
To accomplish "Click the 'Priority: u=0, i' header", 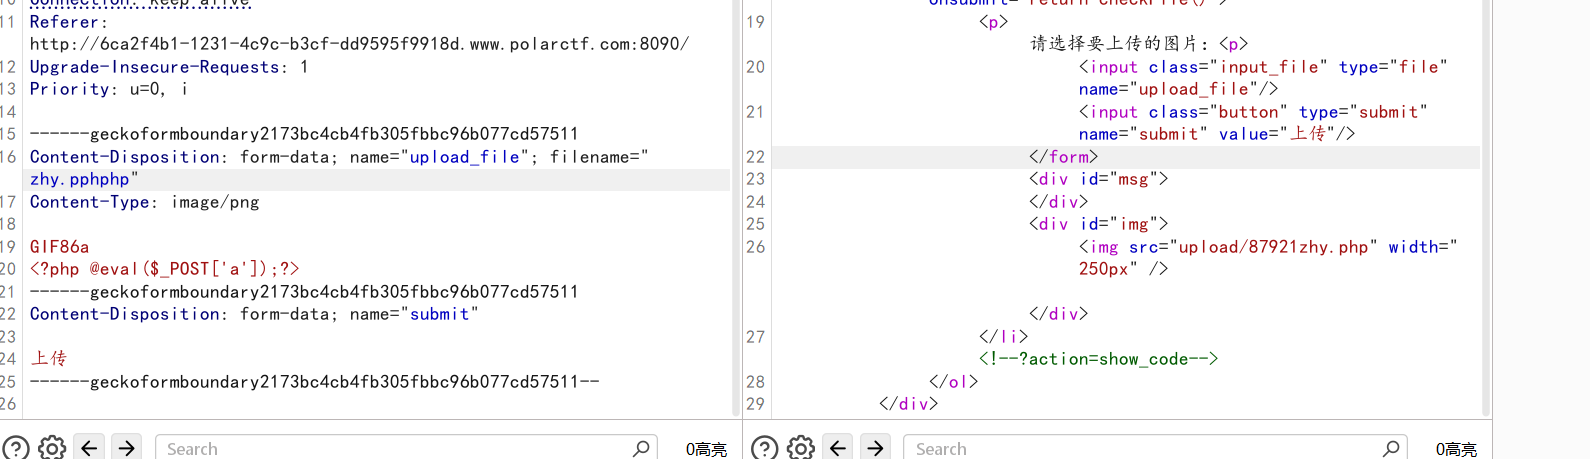I will (x=109, y=89).
